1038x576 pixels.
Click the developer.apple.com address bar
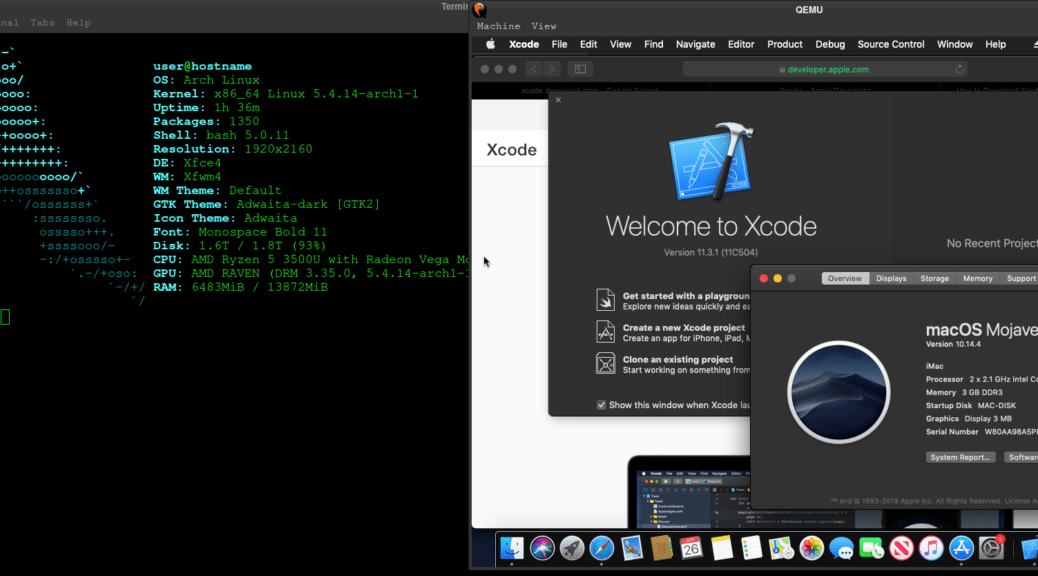(825, 69)
